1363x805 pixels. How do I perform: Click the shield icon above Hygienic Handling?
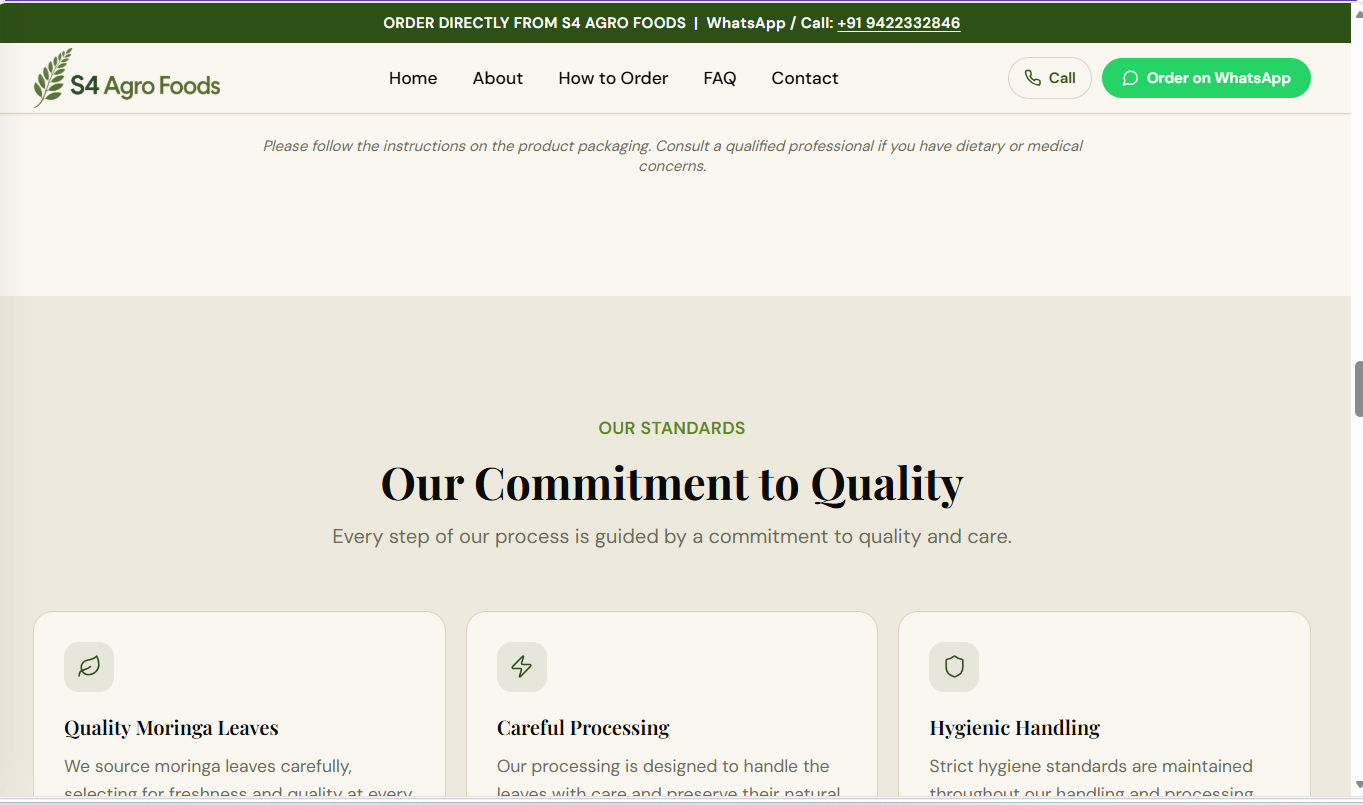954,667
